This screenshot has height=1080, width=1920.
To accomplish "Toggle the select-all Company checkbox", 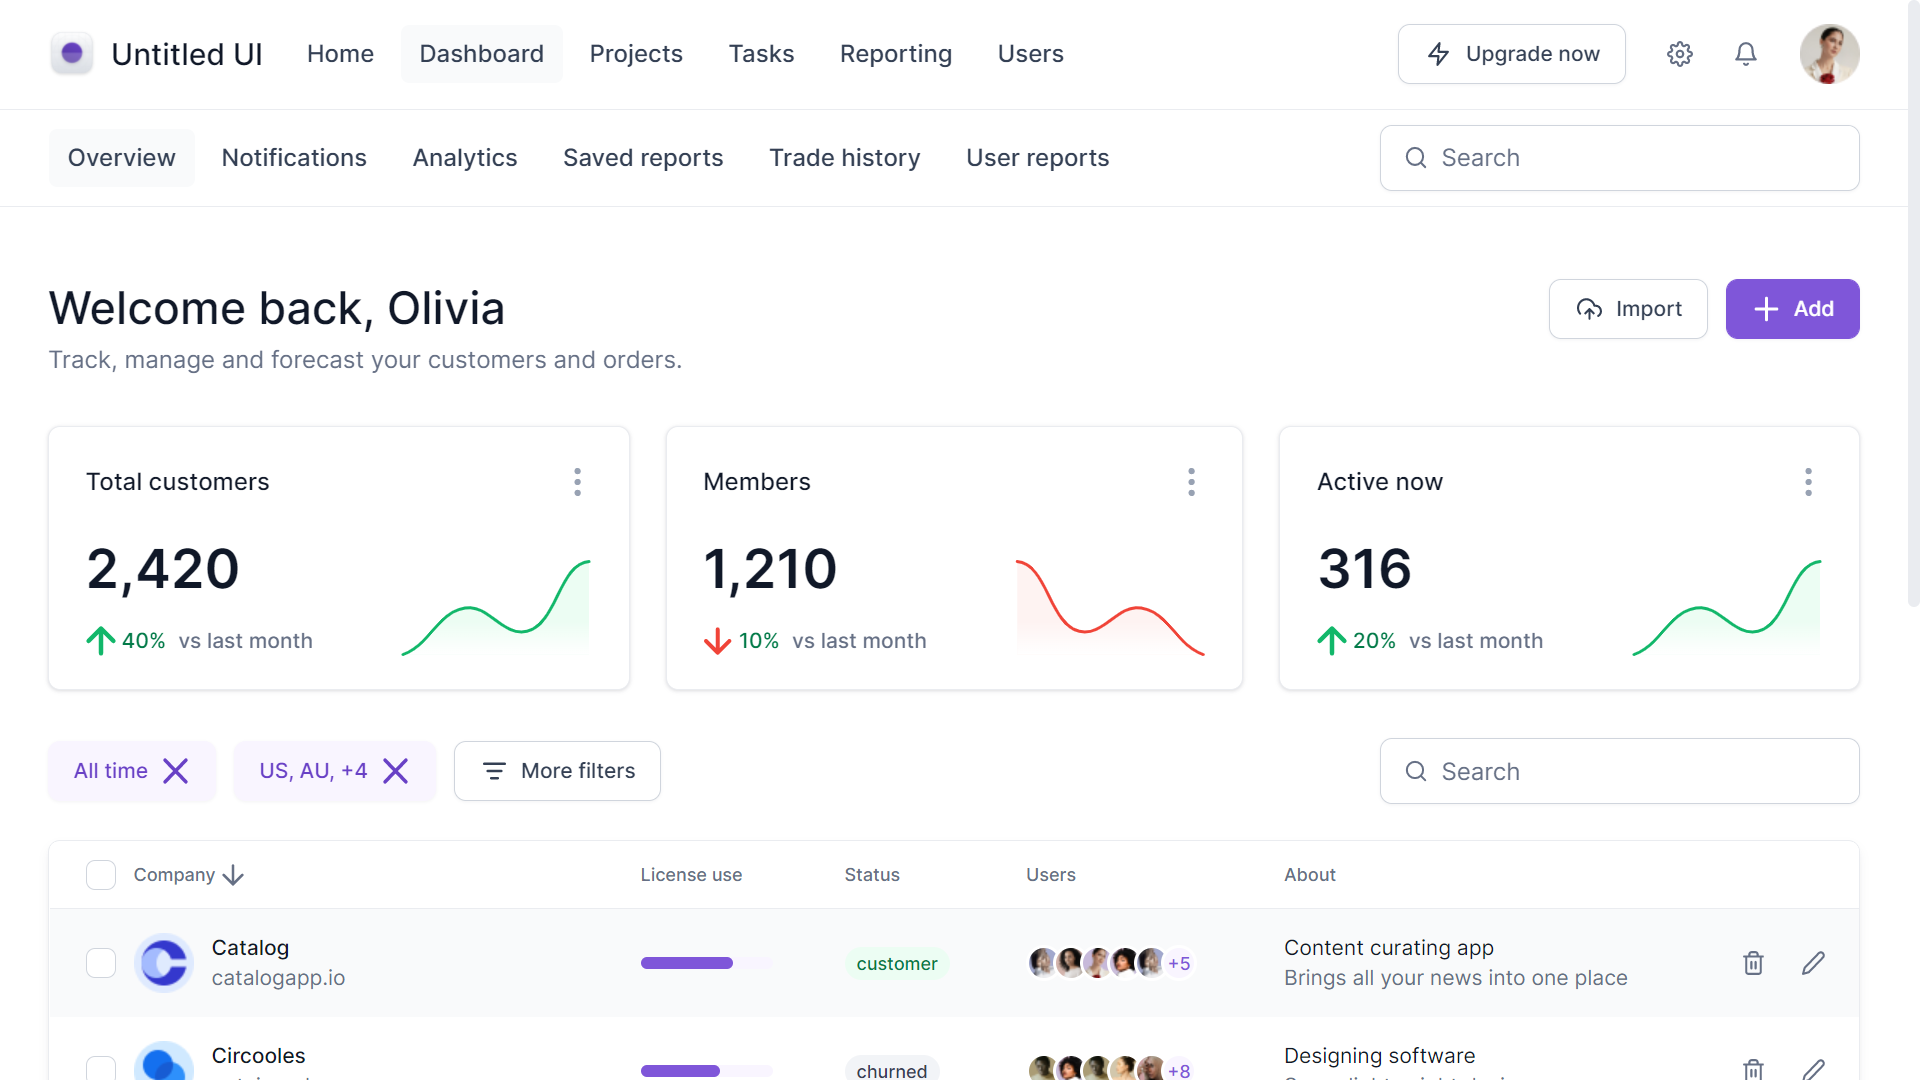I will (x=101, y=875).
